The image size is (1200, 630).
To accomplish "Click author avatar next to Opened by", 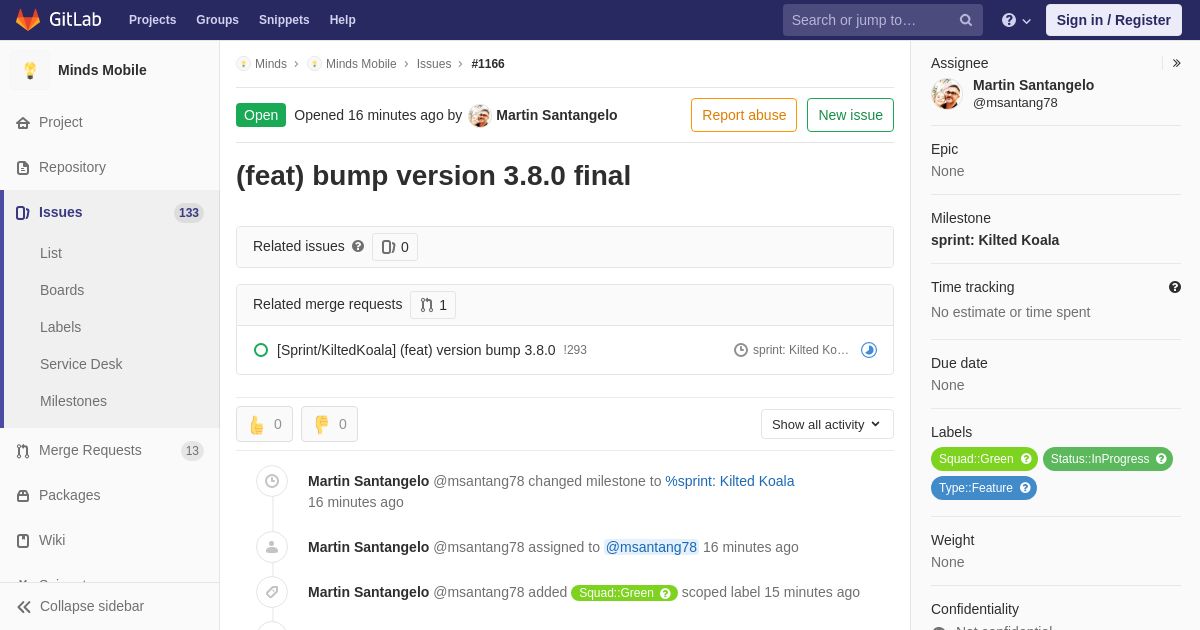I will (480, 116).
